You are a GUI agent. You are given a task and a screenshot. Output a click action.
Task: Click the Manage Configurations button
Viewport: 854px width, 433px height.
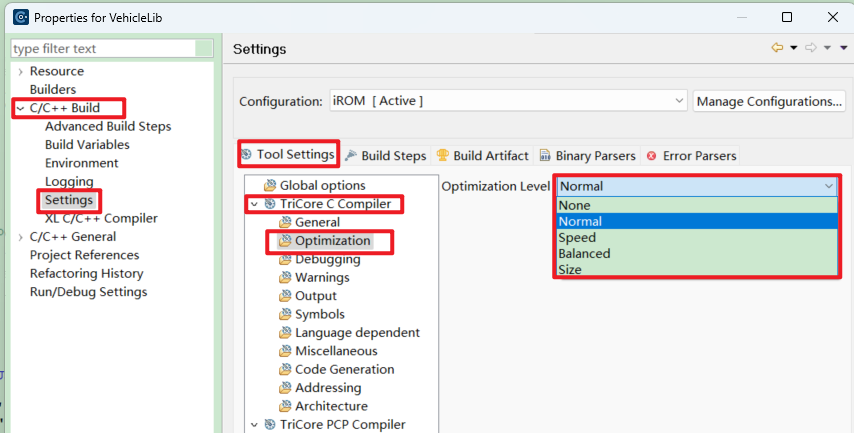[x=769, y=101]
